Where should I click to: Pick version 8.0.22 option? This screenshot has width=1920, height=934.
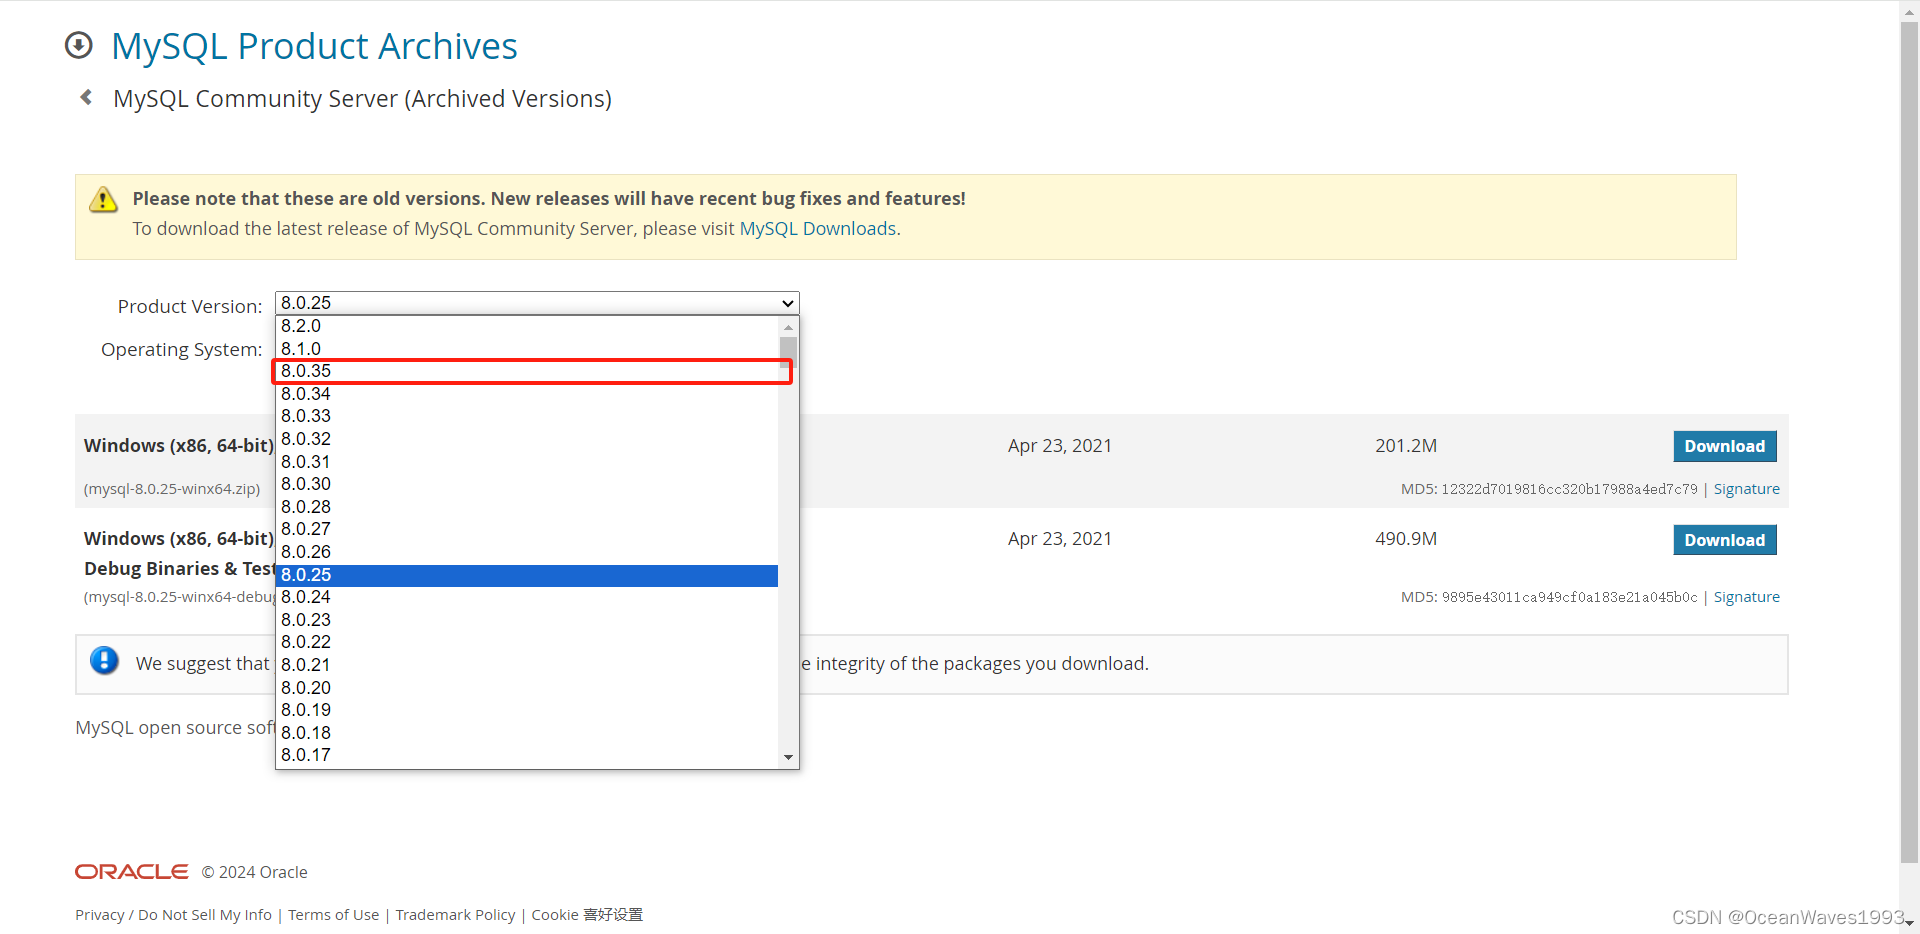(x=527, y=642)
